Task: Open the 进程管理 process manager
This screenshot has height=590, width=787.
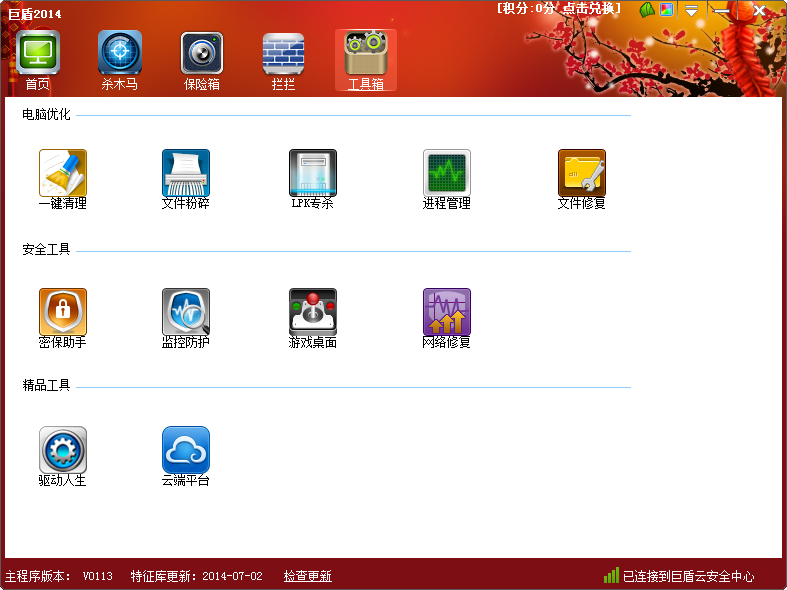Action: point(447,180)
